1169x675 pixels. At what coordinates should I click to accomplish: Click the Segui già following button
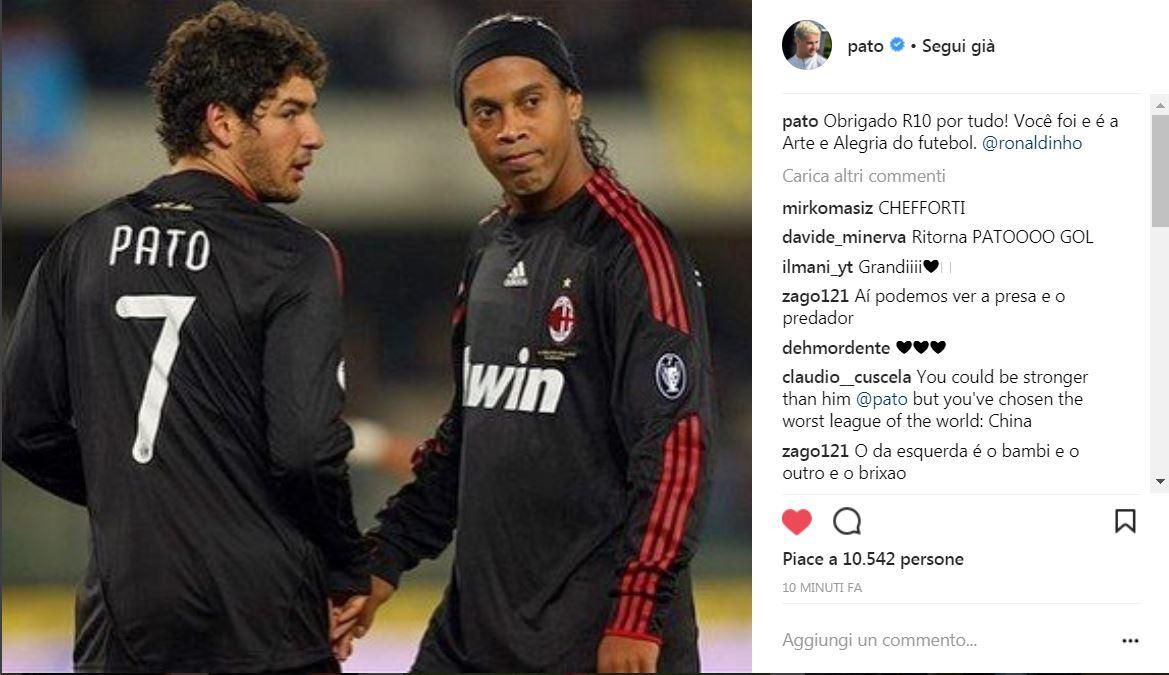[x=958, y=46]
